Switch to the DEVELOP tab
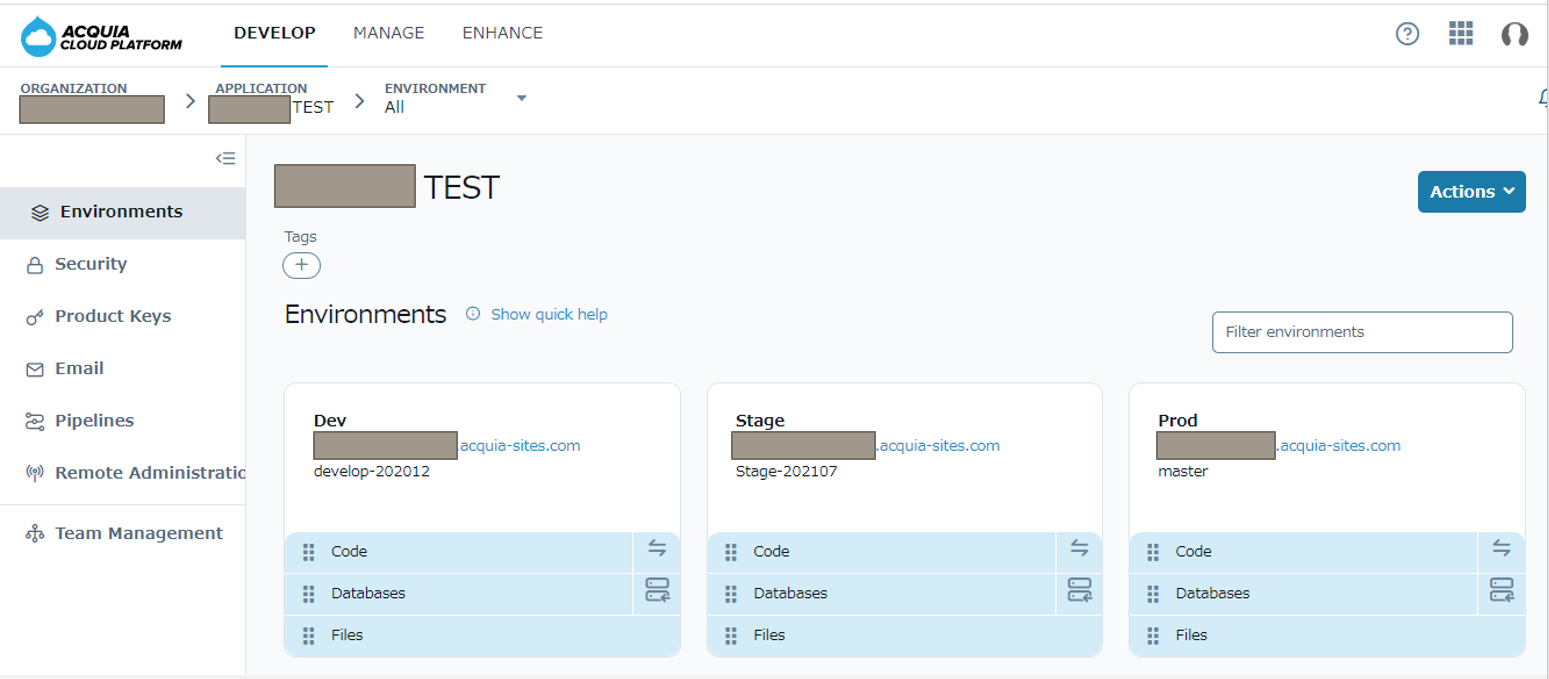Screen dimensions: 1549x679 coord(275,33)
